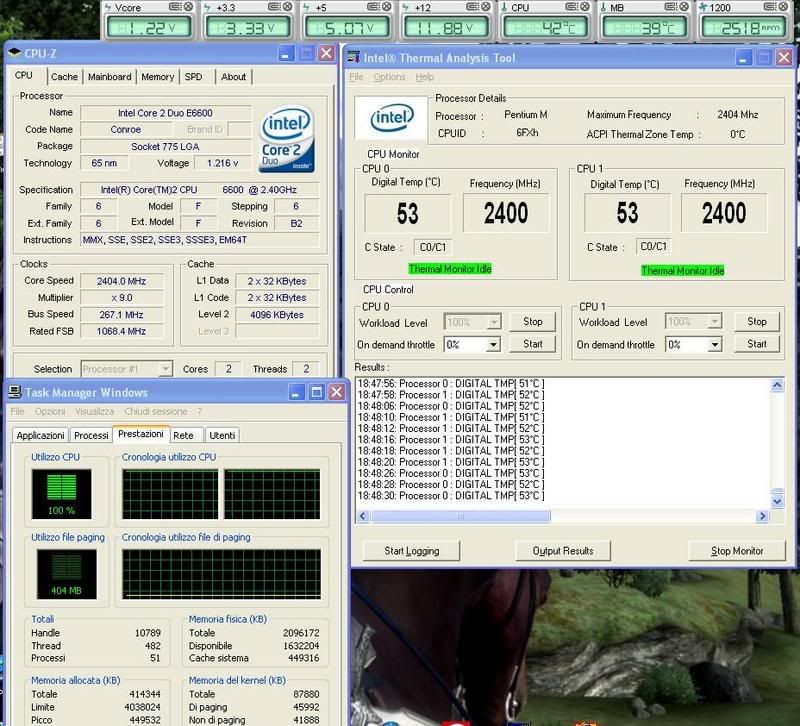
Task: Open the options icon on the +5 gadget
Action: (373, 7)
